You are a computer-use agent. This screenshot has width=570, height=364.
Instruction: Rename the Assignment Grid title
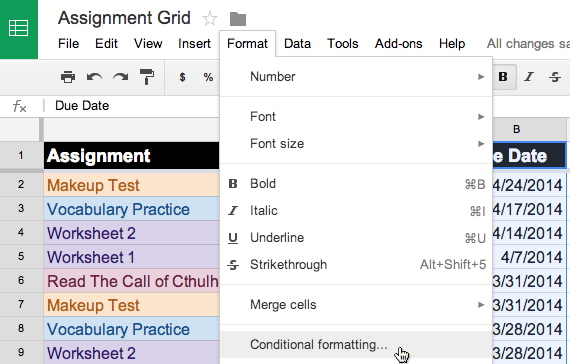click(124, 18)
